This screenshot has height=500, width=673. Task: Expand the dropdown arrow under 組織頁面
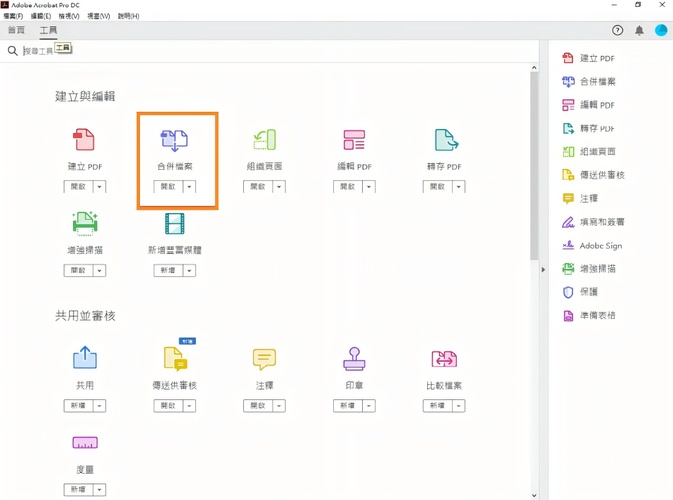click(279, 187)
